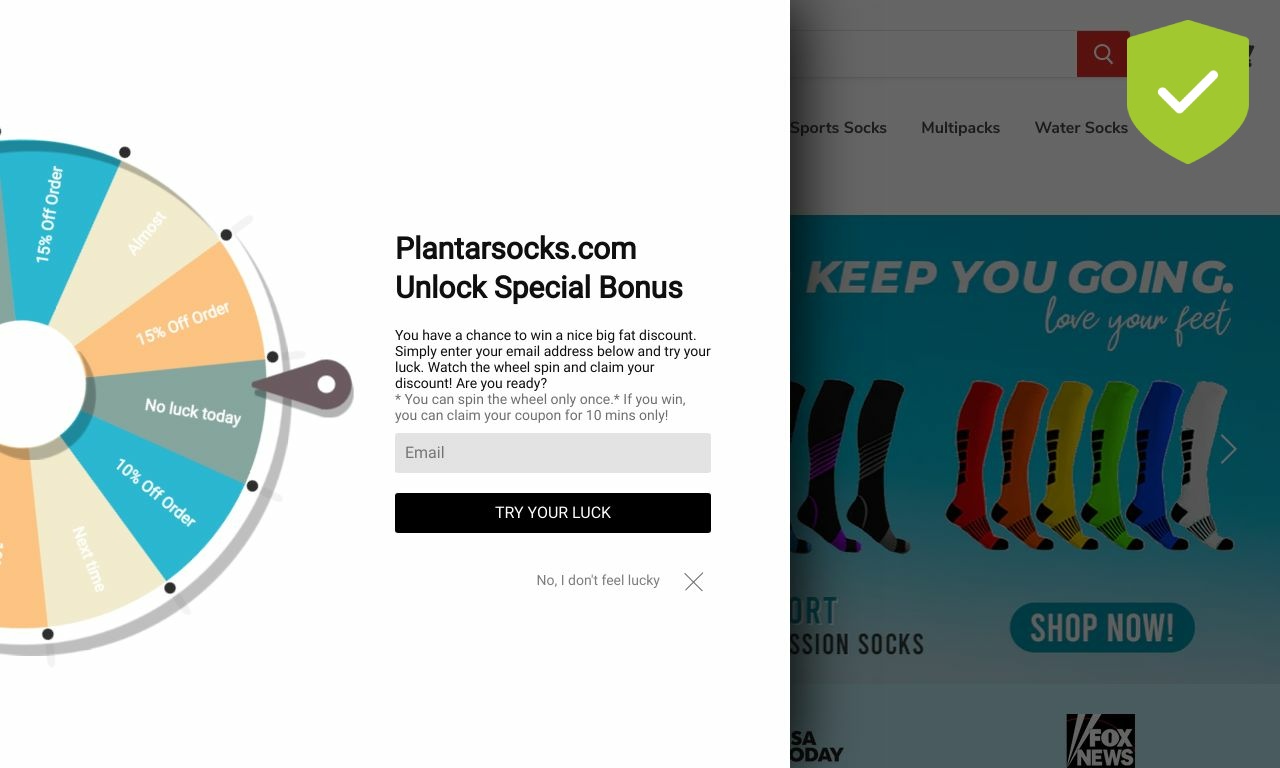Click the "Almost" wheel segment
Screen dimensions: 1280x768
148,233
